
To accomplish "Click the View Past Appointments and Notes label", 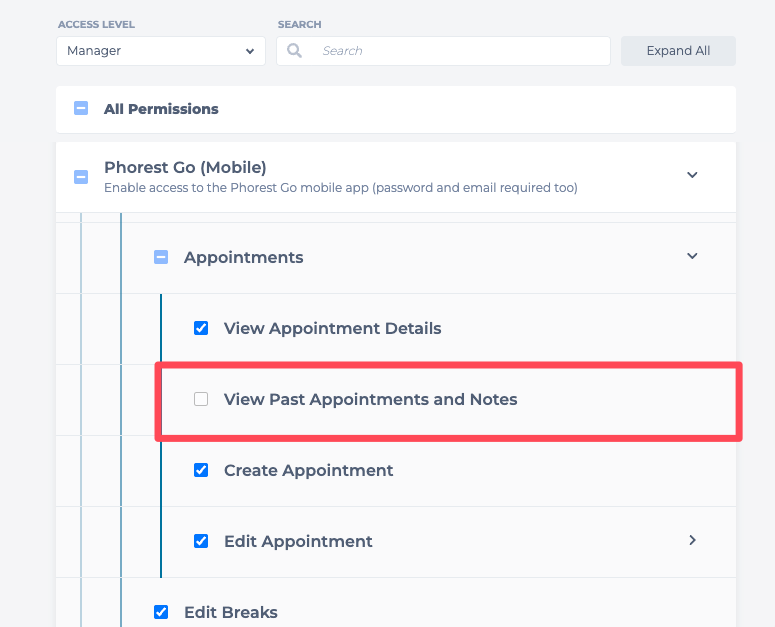I will click(370, 399).
